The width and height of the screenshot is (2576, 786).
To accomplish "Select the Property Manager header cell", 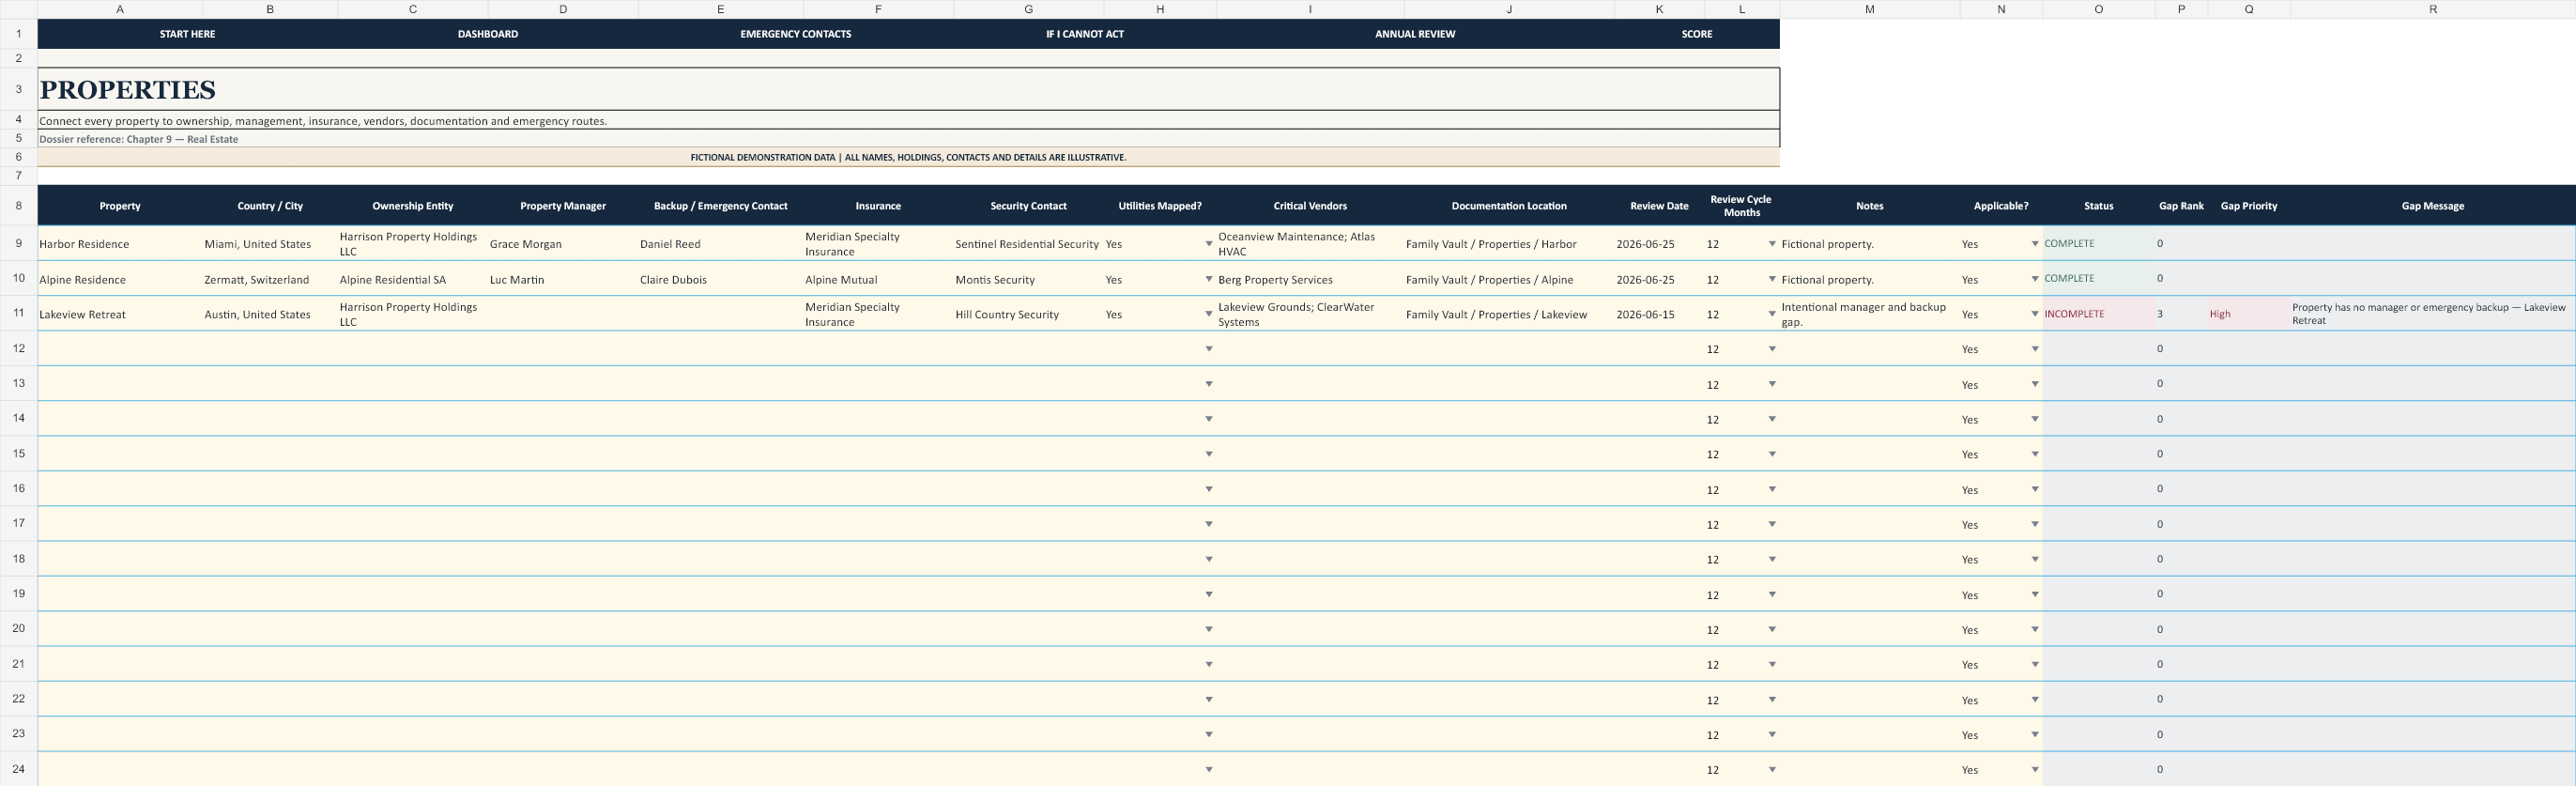I will (x=563, y=206).
